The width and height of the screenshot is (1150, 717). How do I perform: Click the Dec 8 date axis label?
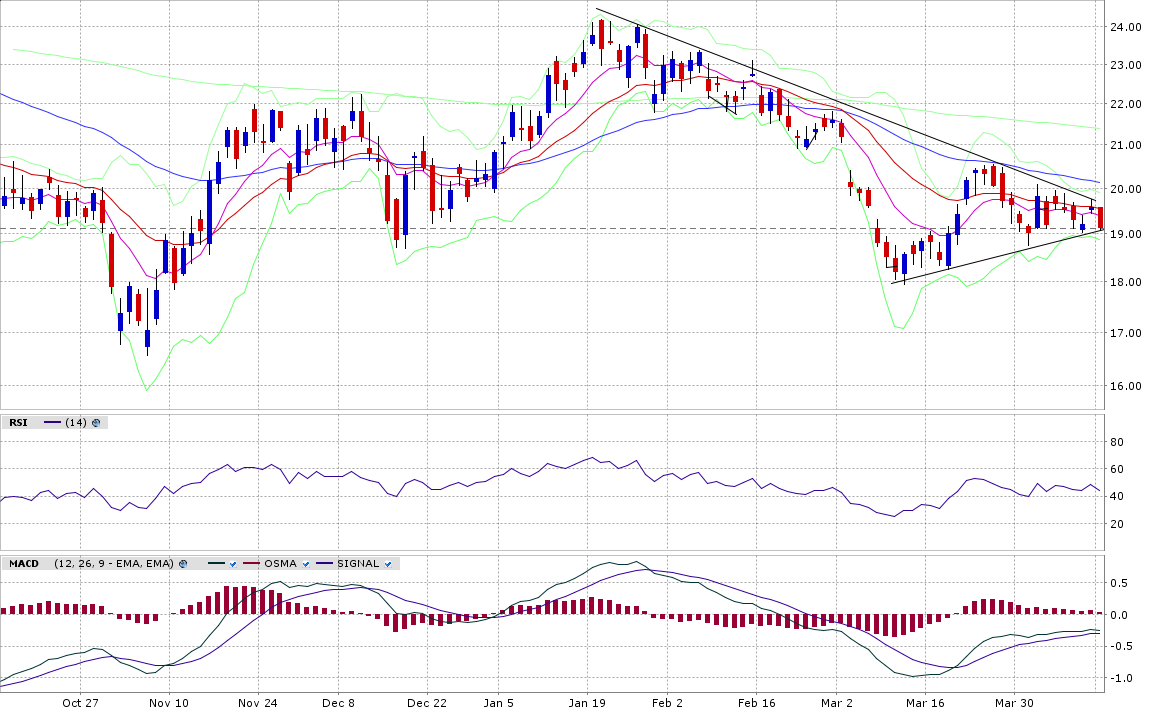pos(338,703)
